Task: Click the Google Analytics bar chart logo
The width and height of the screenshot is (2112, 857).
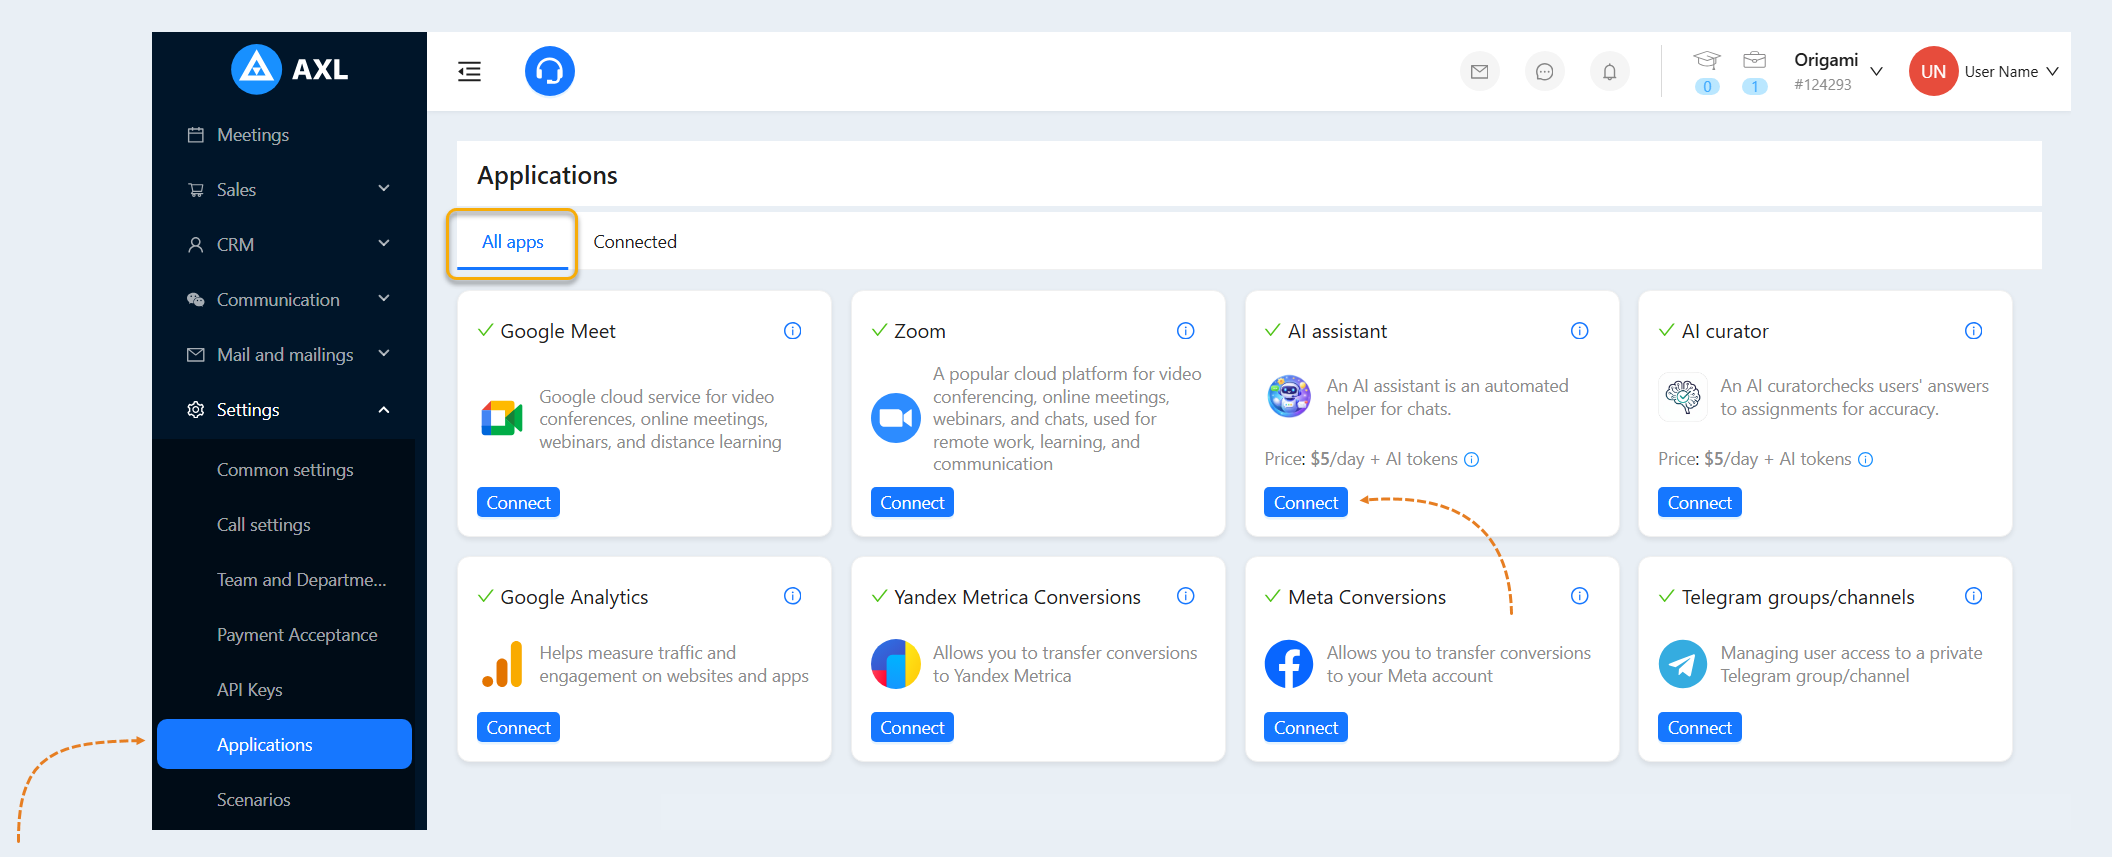Action: (x=502, y=664)
